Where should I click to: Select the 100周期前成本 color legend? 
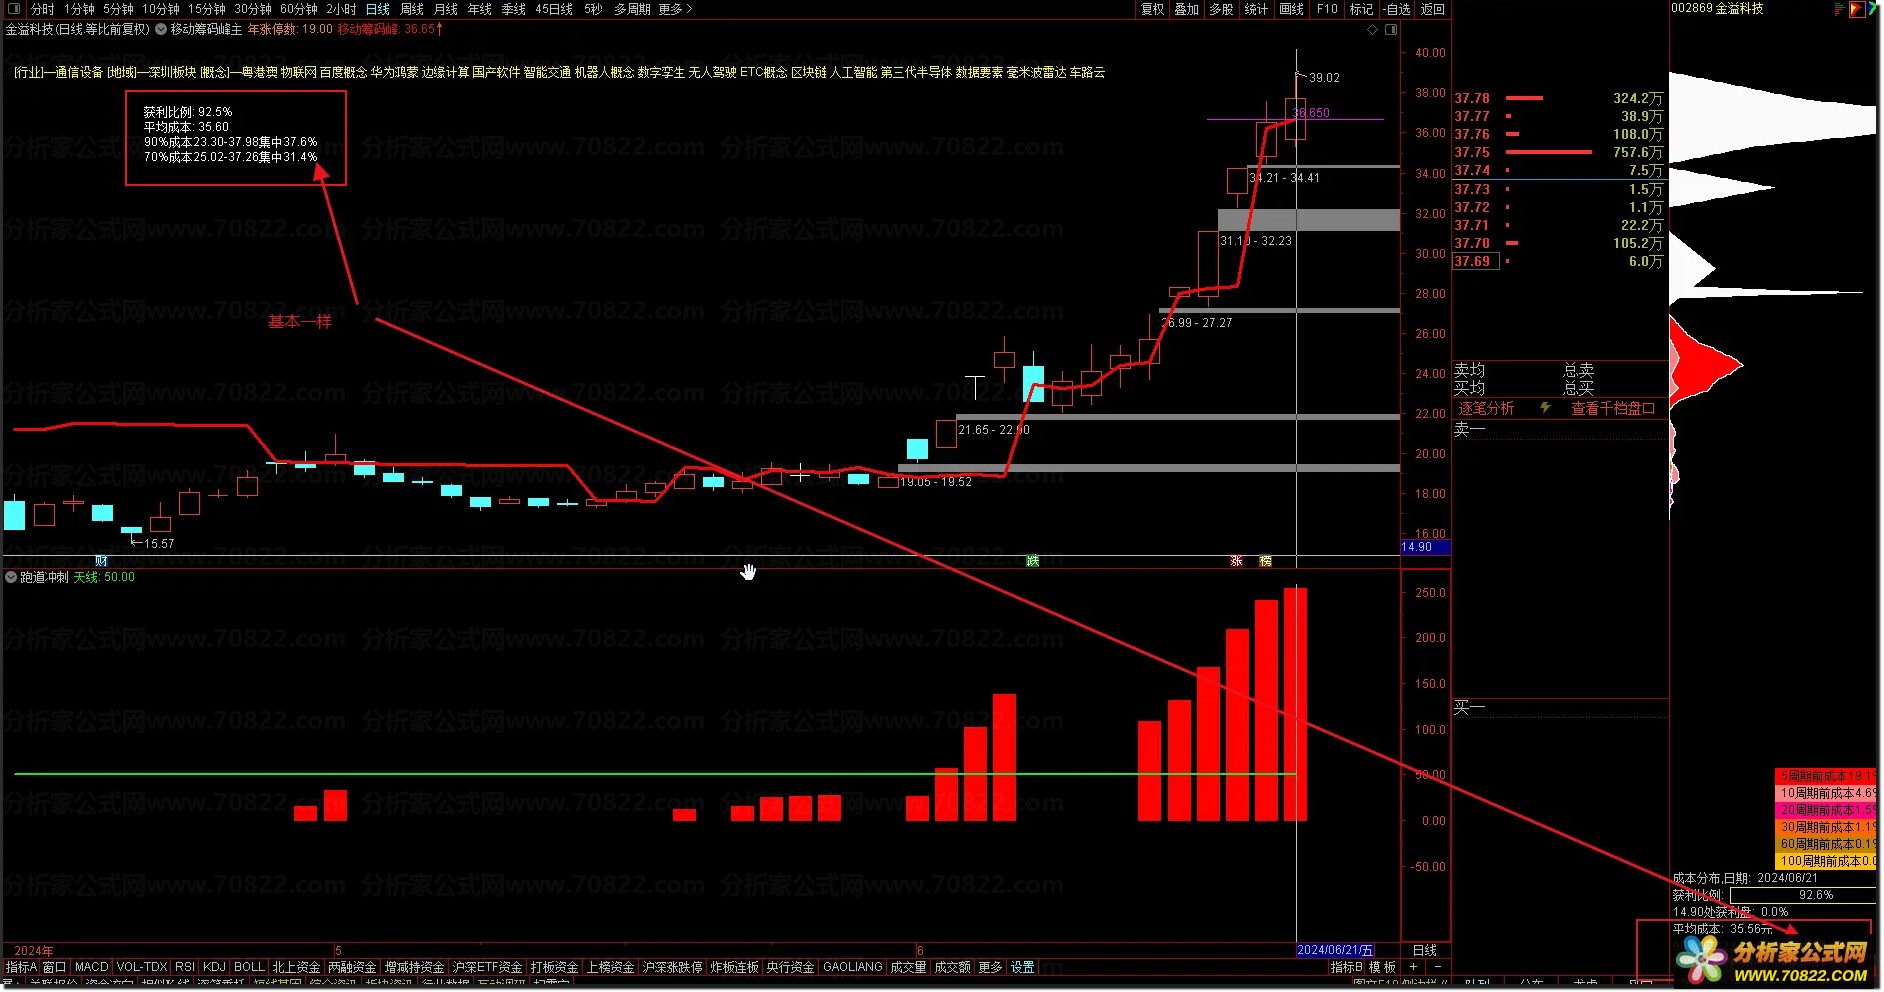click(x=1826, y=861)
